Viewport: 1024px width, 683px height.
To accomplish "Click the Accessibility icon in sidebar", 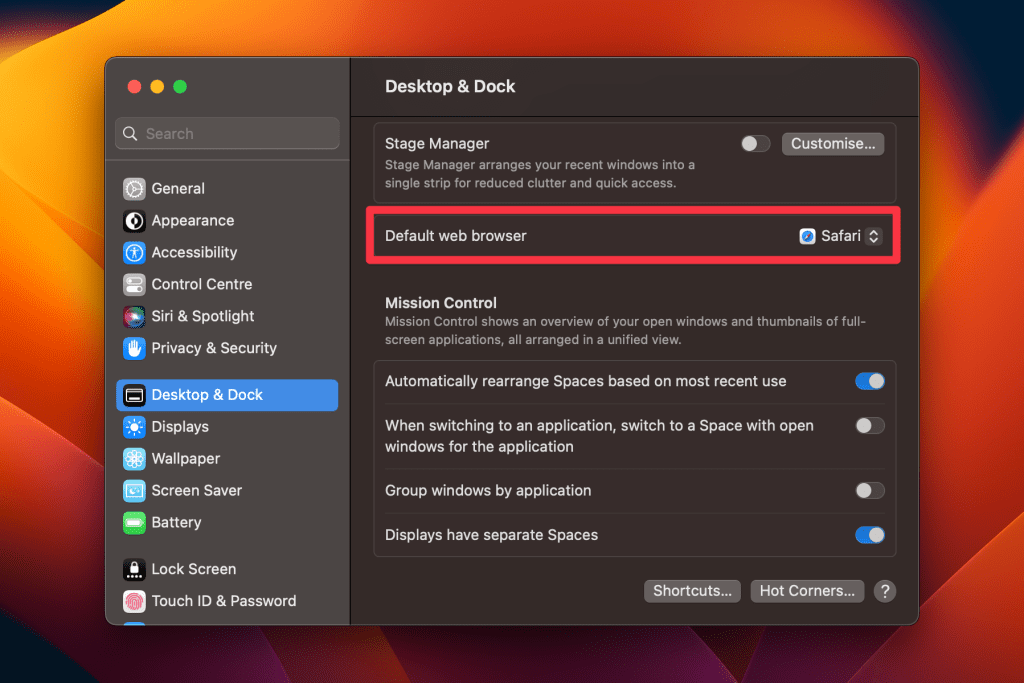I will click(x=134, y=253).
